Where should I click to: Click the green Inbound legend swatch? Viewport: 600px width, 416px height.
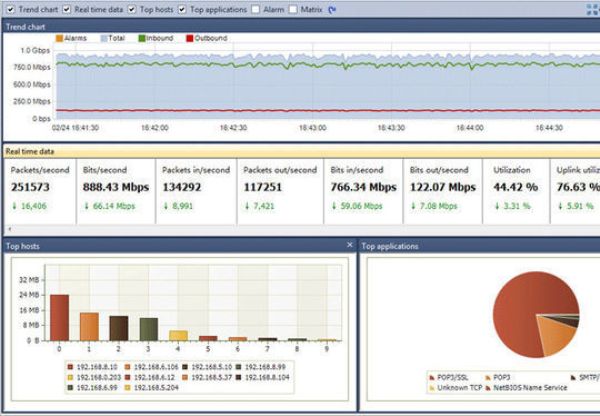coord(141,38)
